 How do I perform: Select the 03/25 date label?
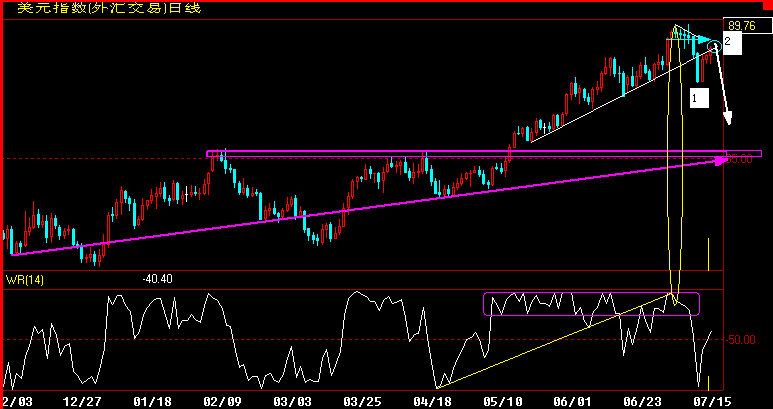click(362, 402)
